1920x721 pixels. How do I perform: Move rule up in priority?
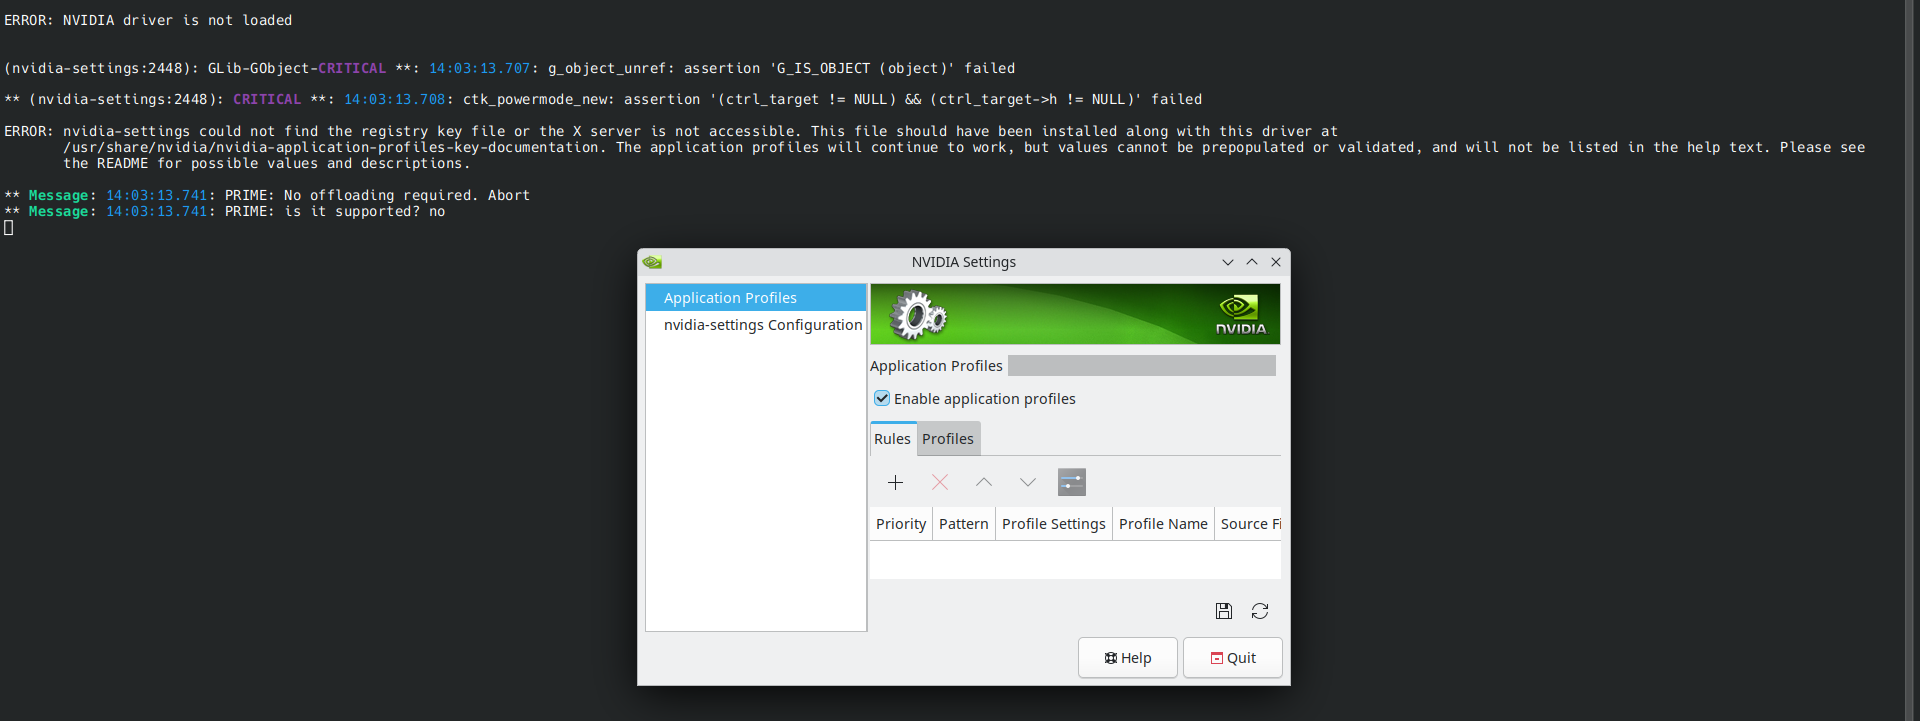pyautogui.click(x=984, y=482)
